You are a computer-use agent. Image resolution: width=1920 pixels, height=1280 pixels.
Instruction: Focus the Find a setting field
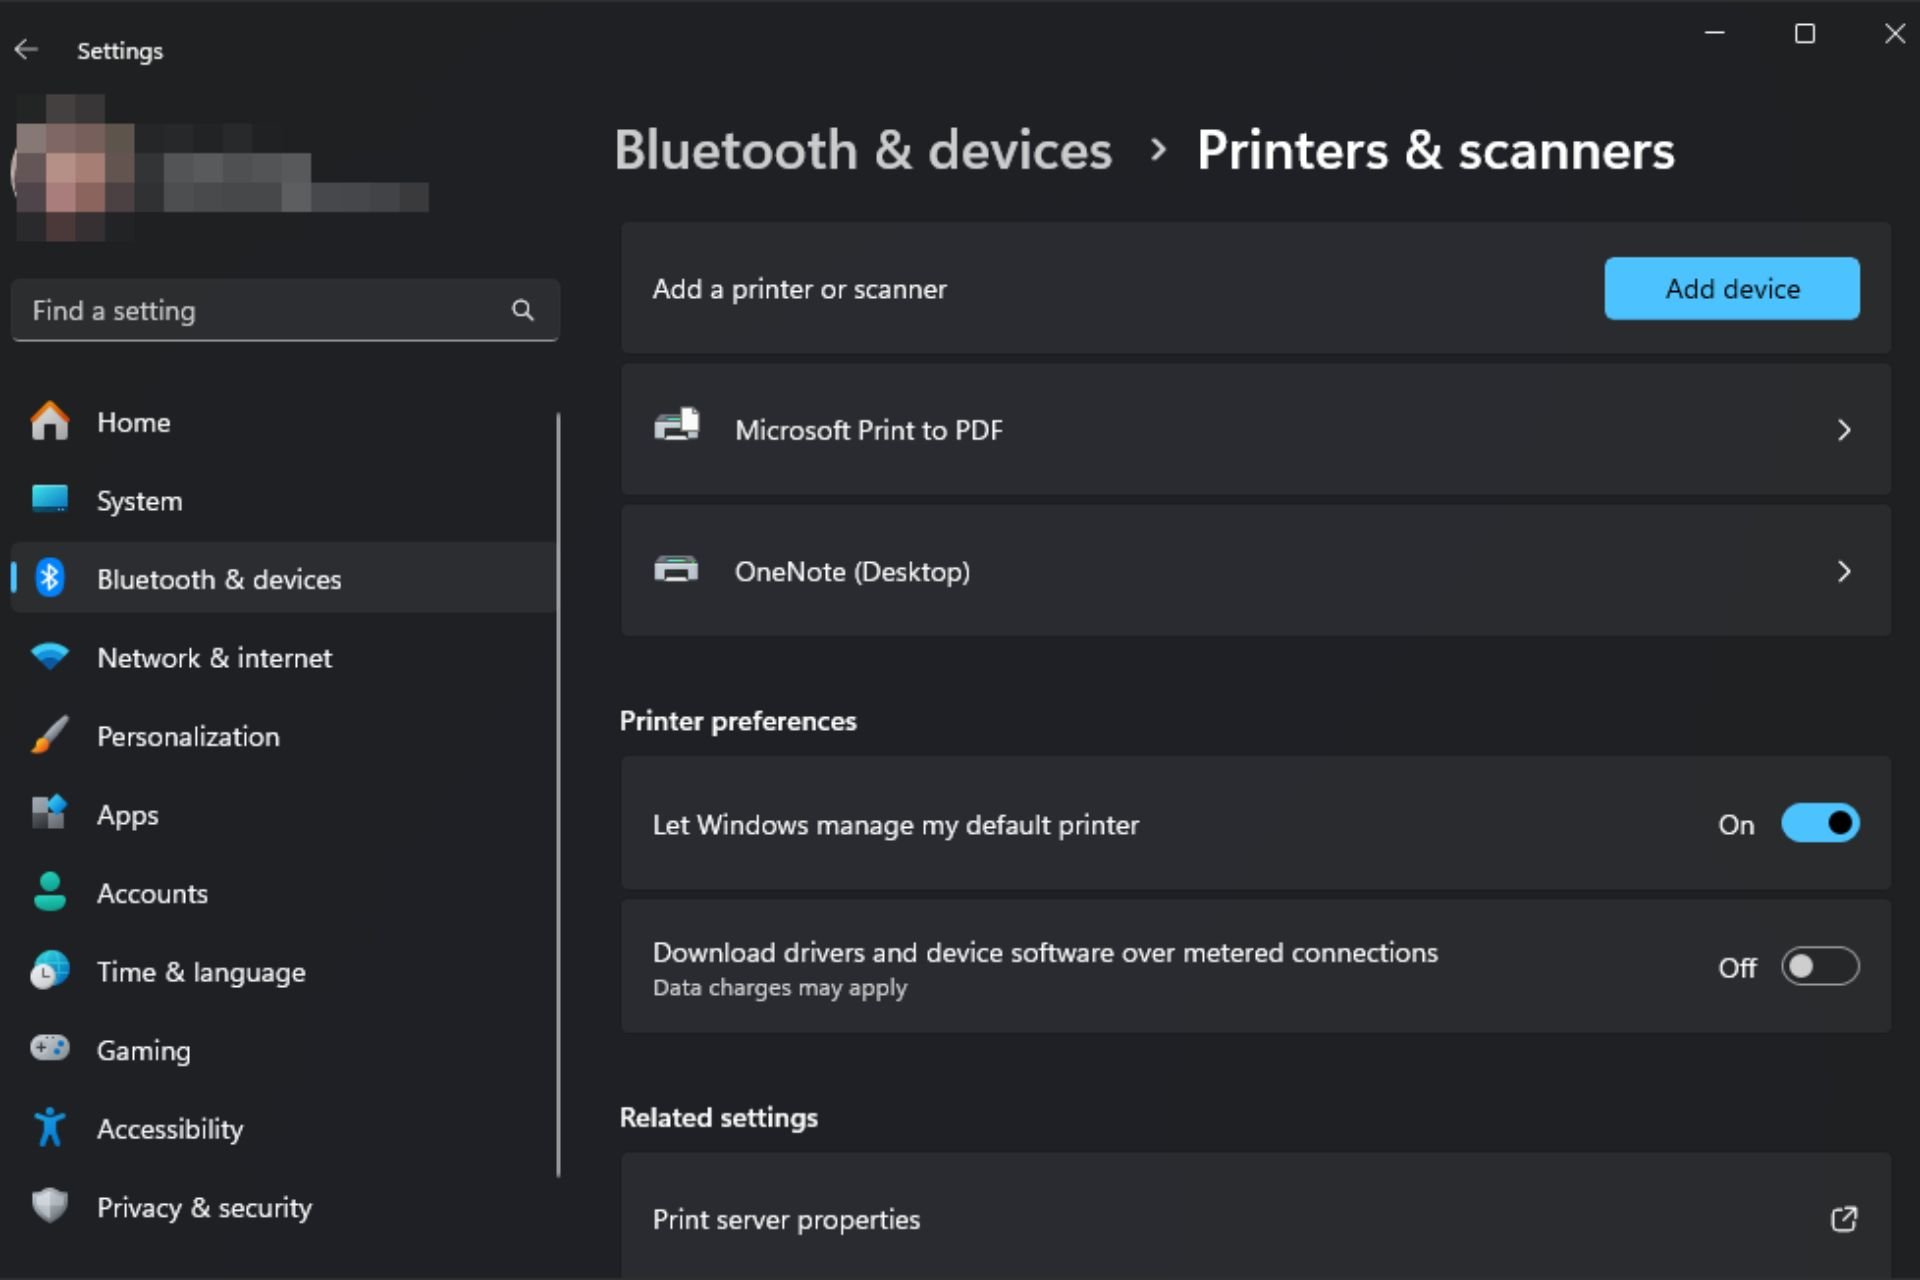click(x=285, y=310)
